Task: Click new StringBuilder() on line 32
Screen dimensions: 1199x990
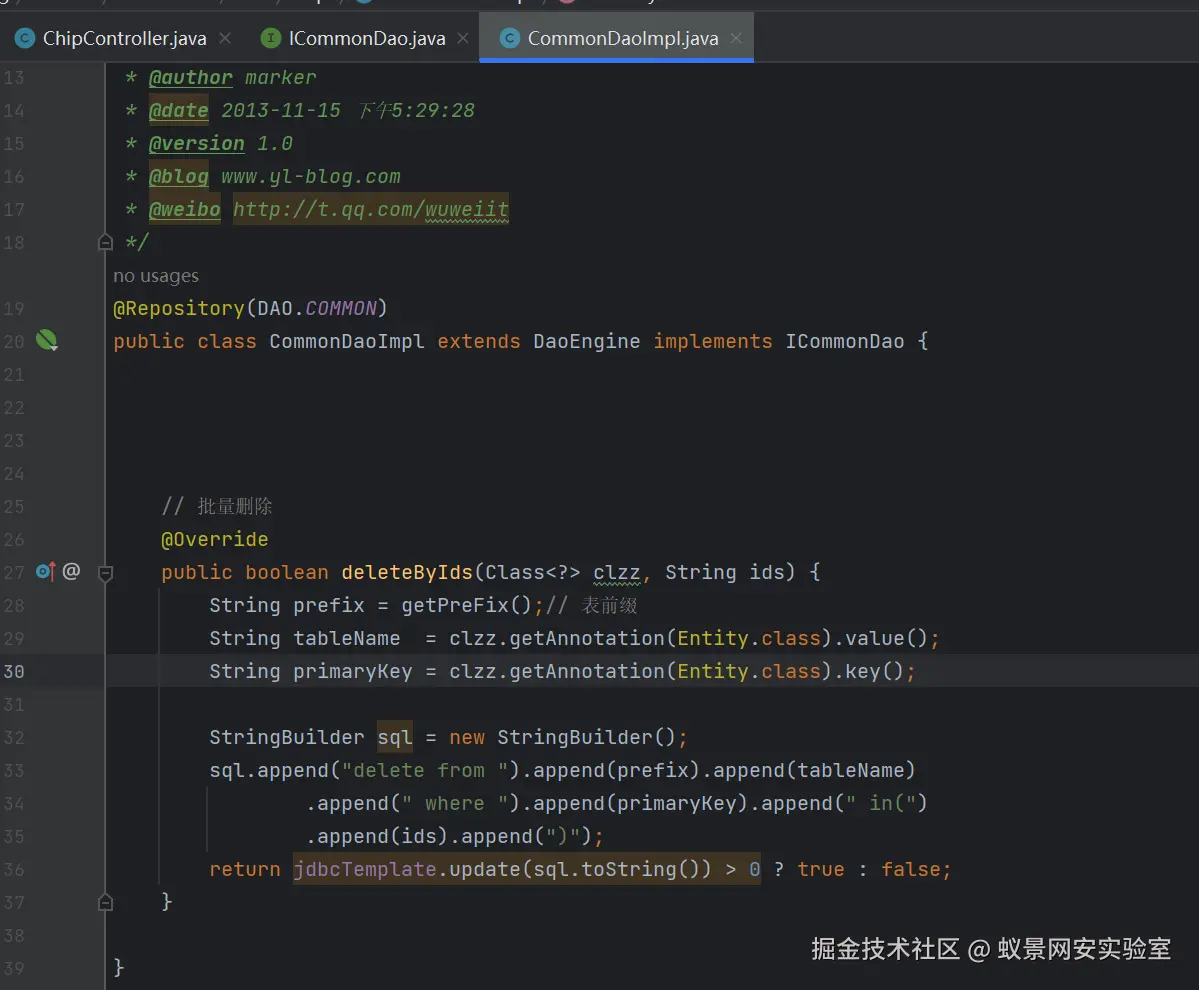Action: click(563, 738)
